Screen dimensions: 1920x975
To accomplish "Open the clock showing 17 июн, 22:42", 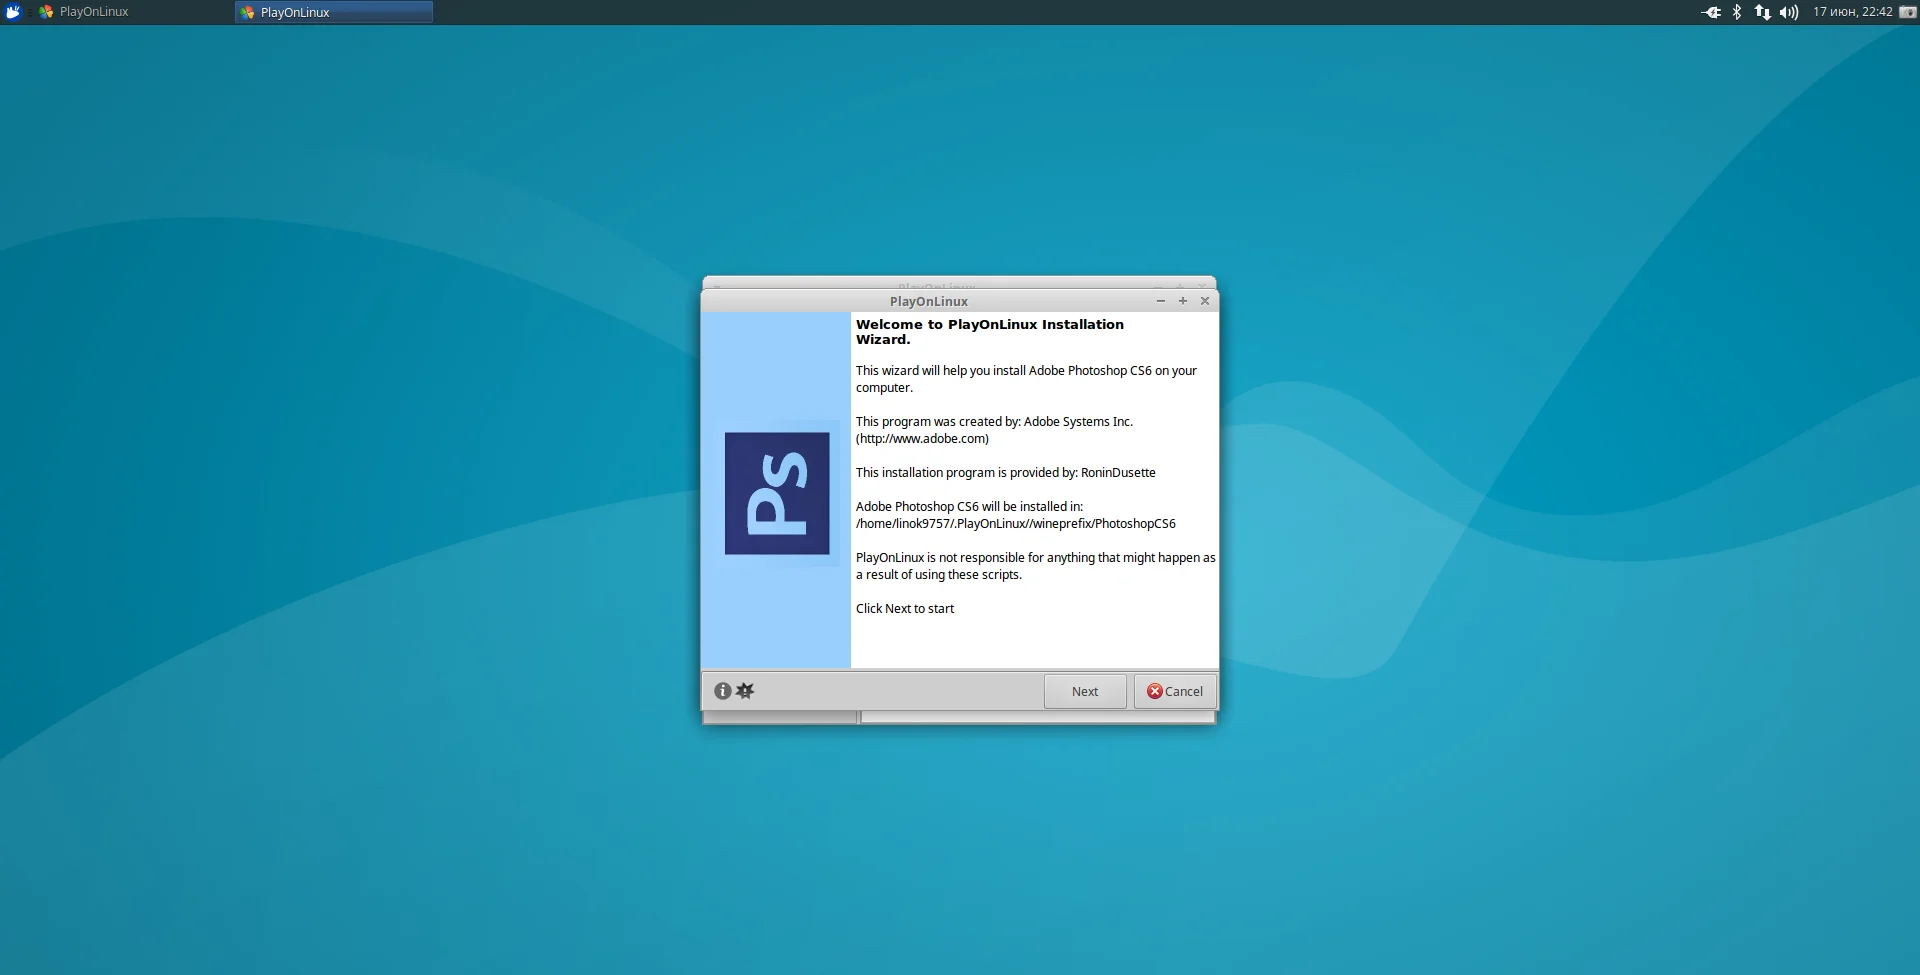I will click(x=1853, y=12).
